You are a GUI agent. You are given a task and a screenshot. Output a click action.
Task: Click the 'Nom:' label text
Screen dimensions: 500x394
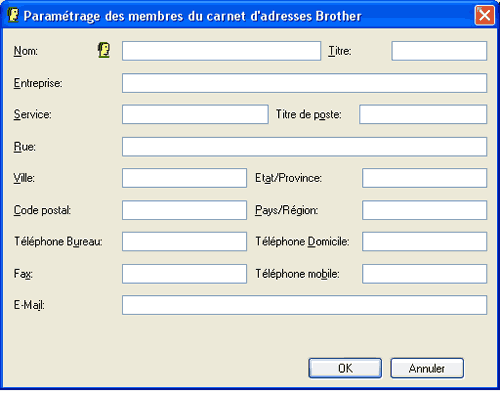[26, 51]
